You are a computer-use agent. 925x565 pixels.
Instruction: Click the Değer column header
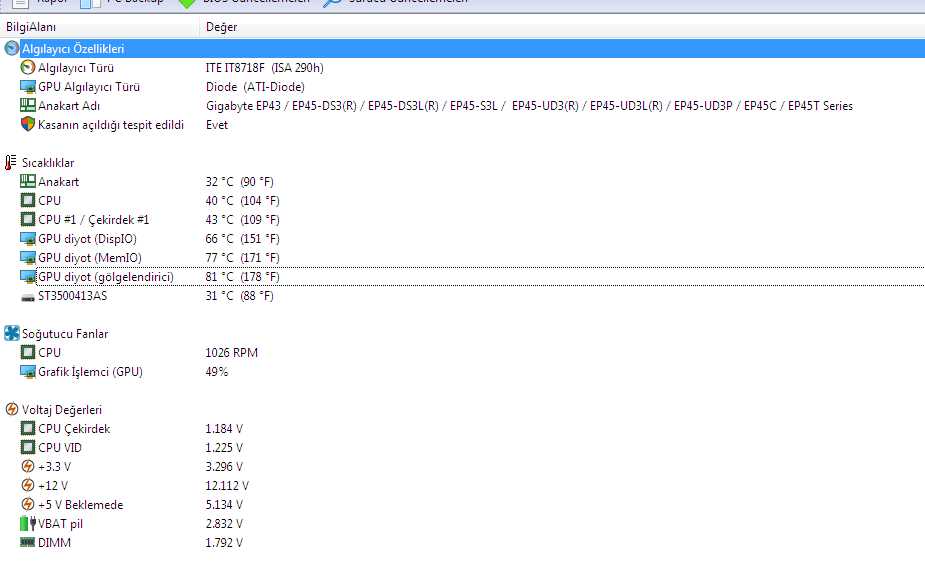tap(221, 27)
